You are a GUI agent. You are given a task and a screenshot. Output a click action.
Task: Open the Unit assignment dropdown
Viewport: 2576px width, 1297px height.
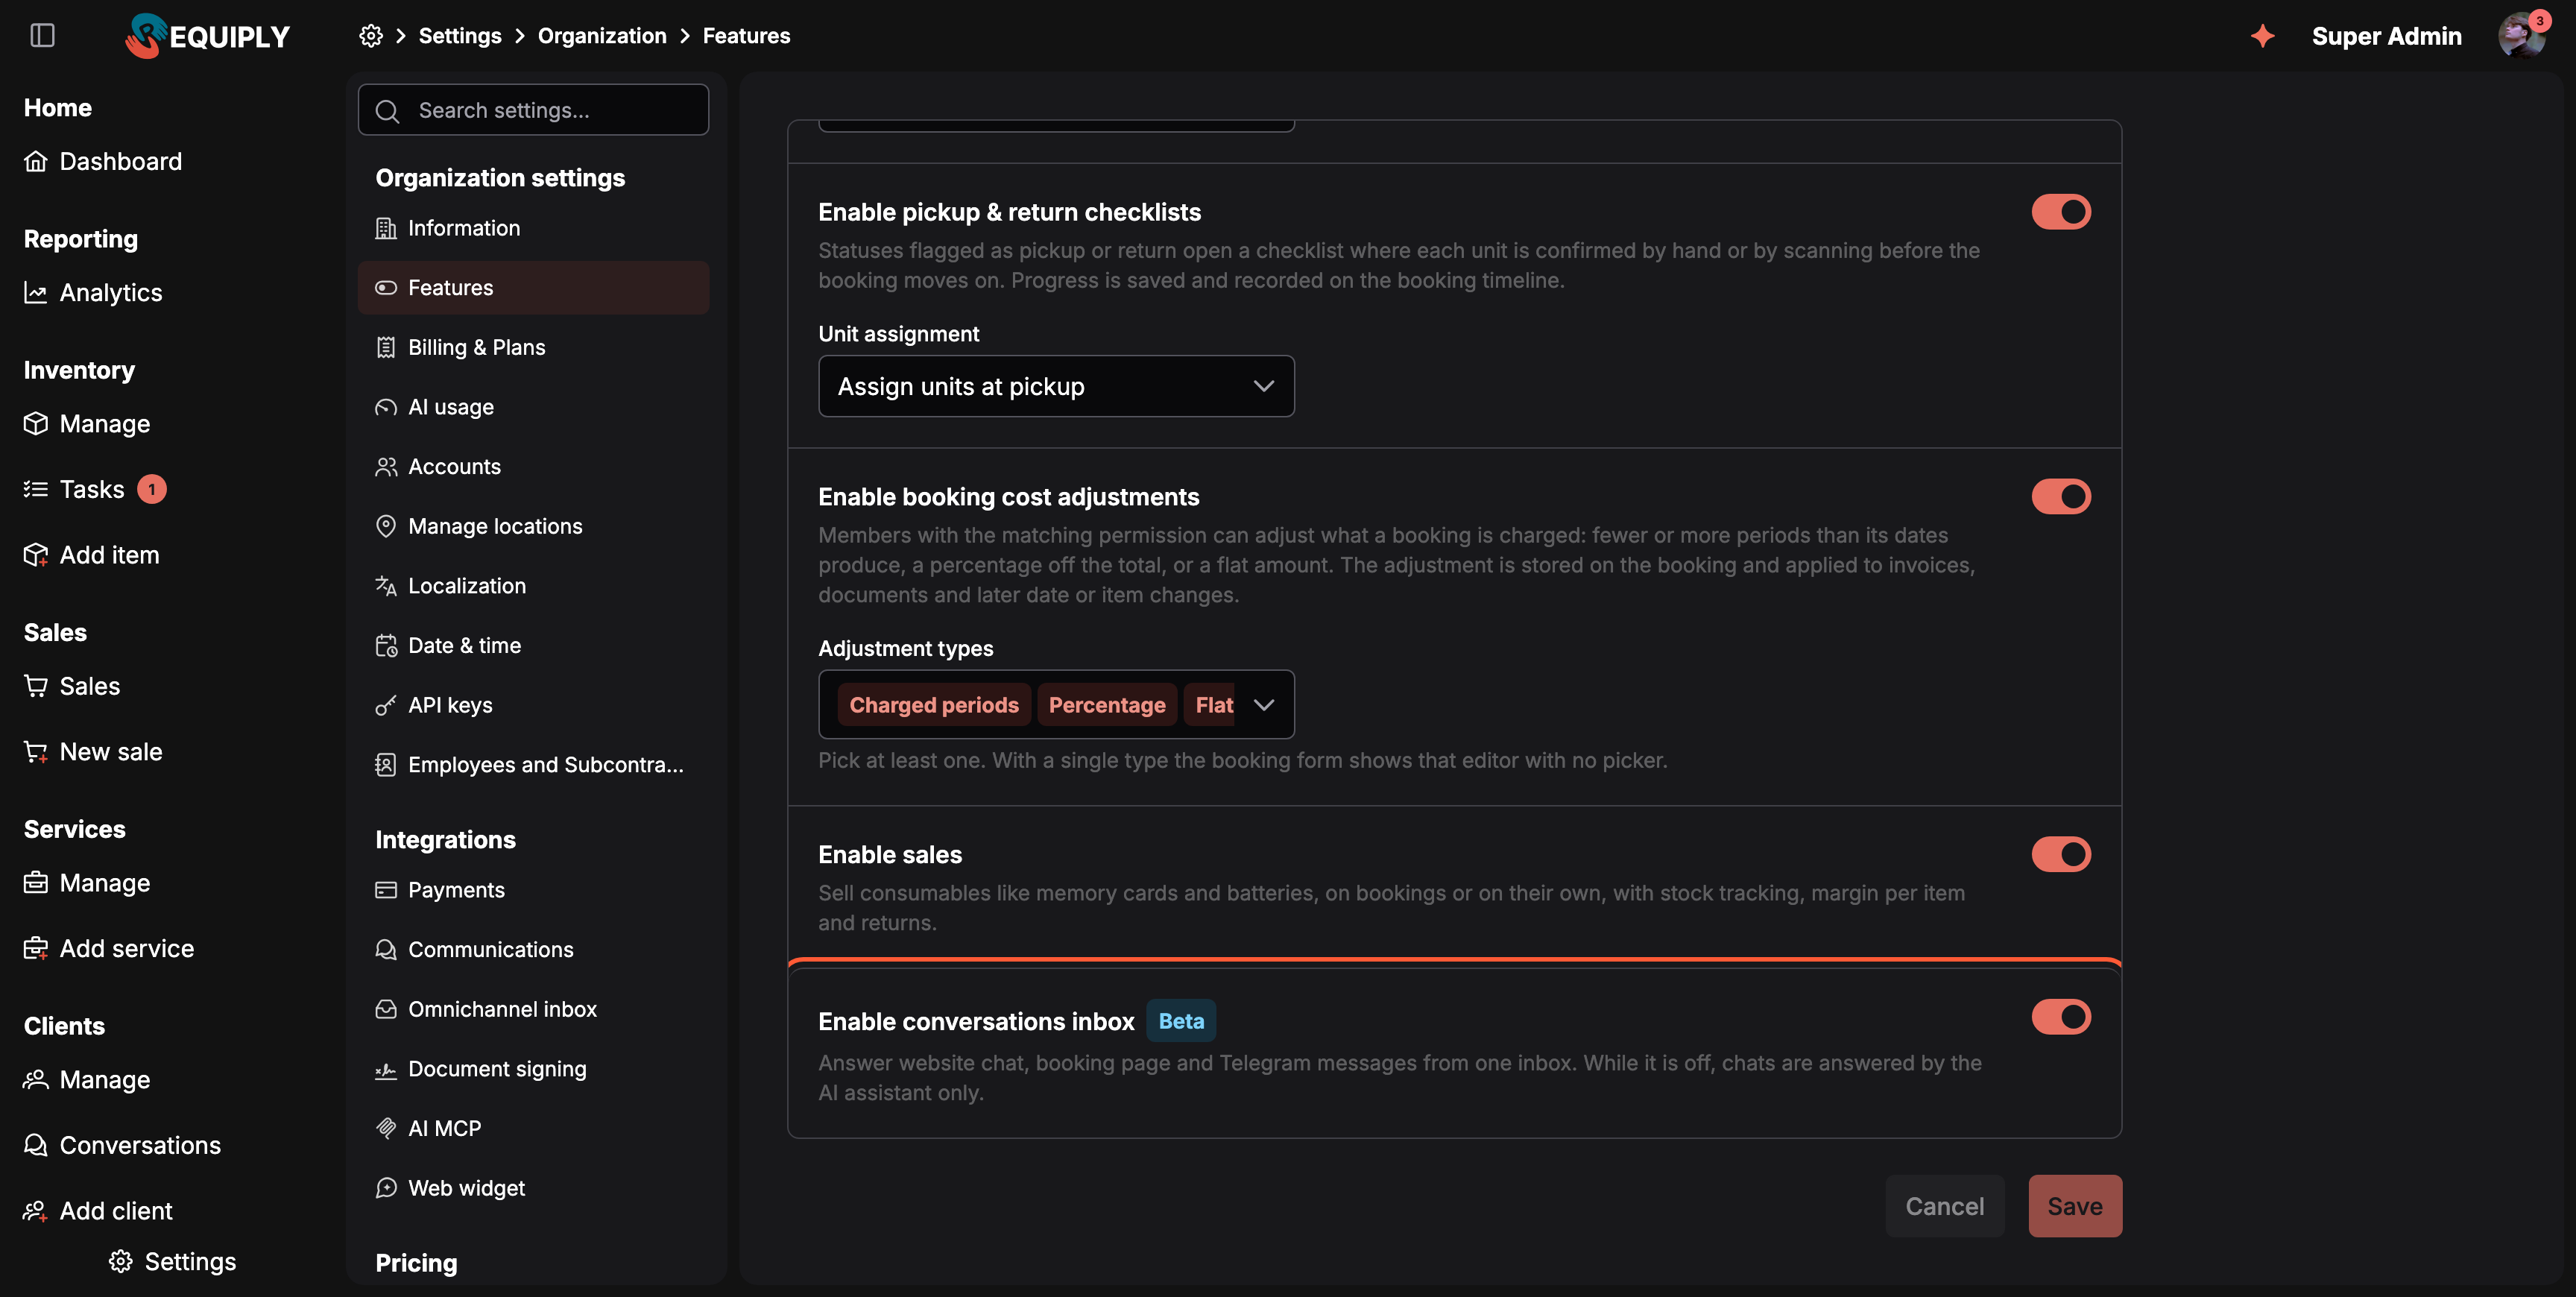click(x=1056, y=386)
